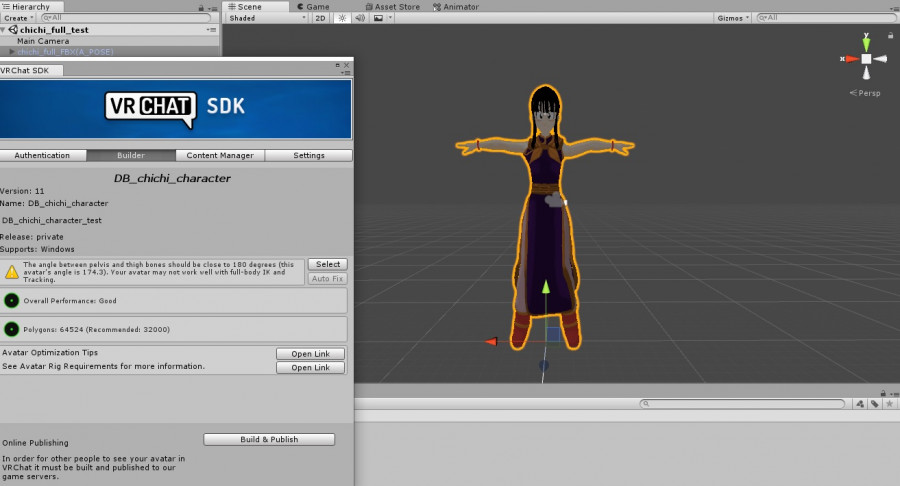The image size is (900, 486).
Task: Close the VRChat SDK floating window
Action: tap(346, 65)
